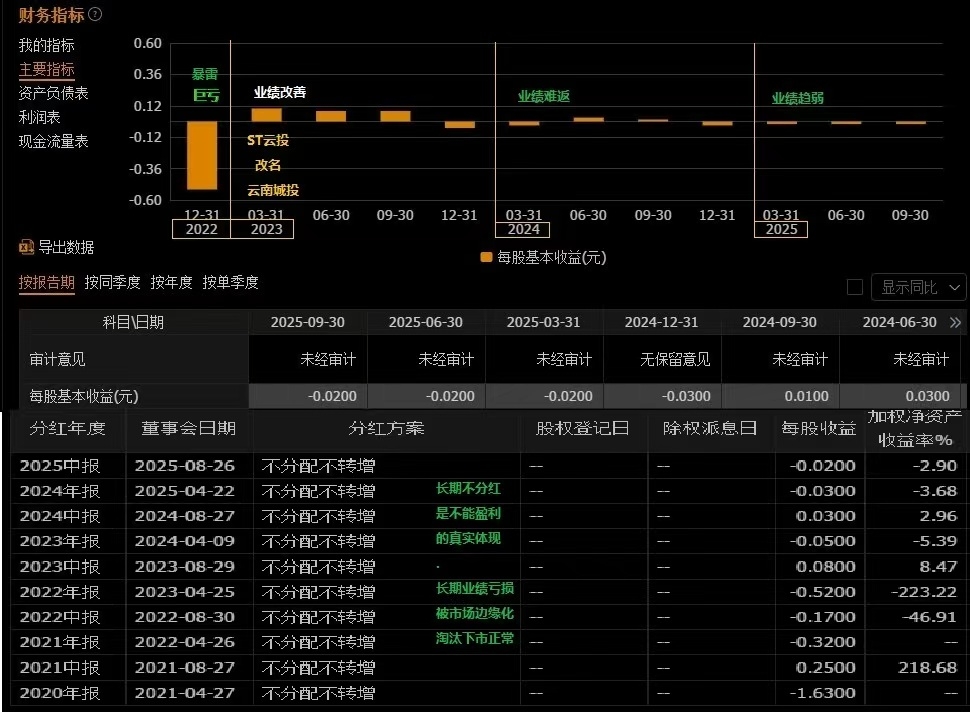
Task: Open 利润表 in the sidebar
Action: (x=40, y=118)
